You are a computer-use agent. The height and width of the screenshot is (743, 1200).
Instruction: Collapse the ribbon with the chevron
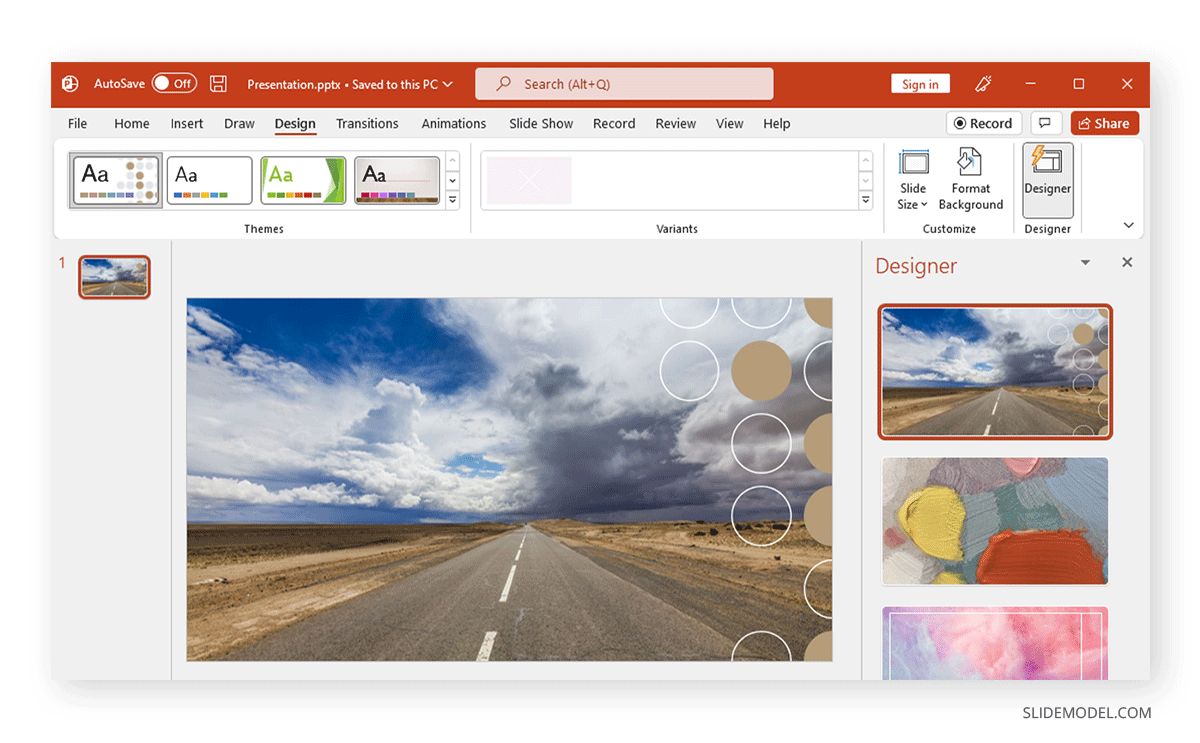[1128, 226]
